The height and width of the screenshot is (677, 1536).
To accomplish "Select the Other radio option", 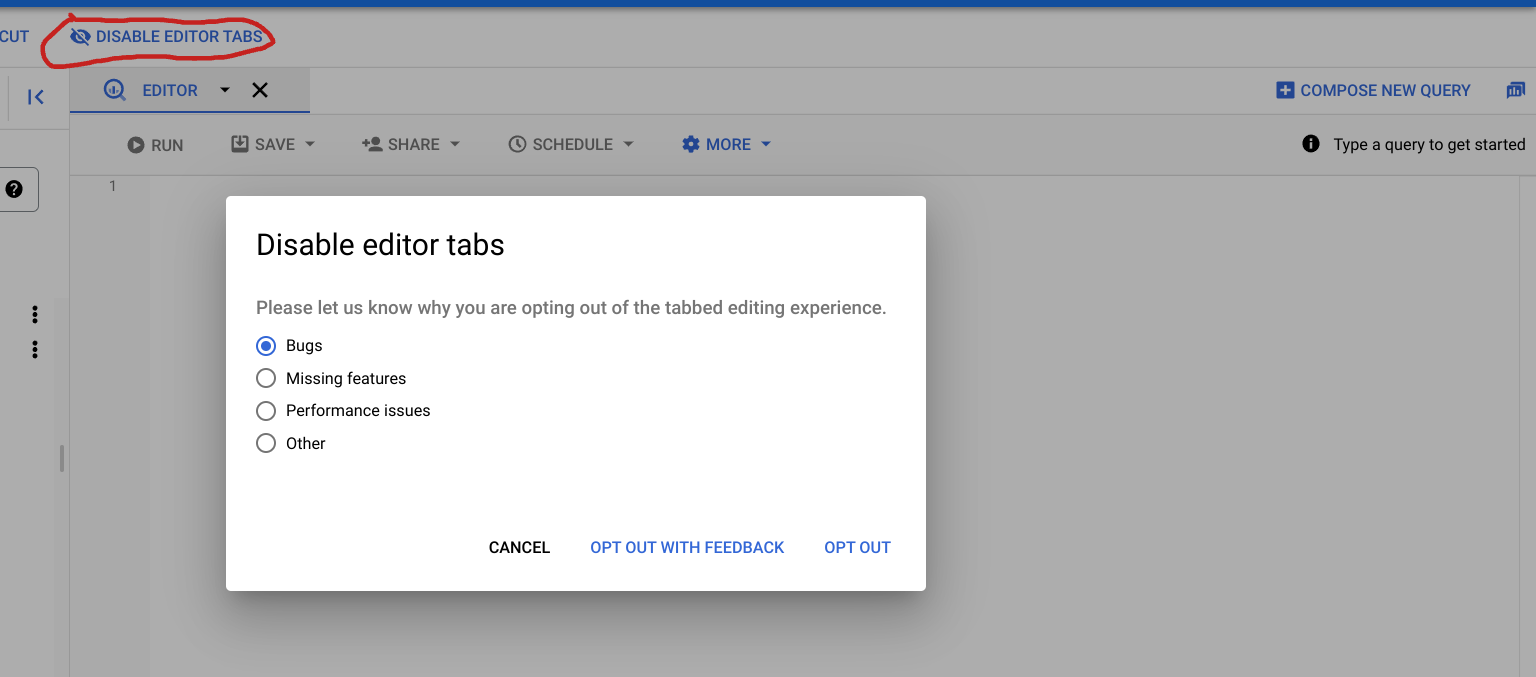I will click(x=266, y=443).
